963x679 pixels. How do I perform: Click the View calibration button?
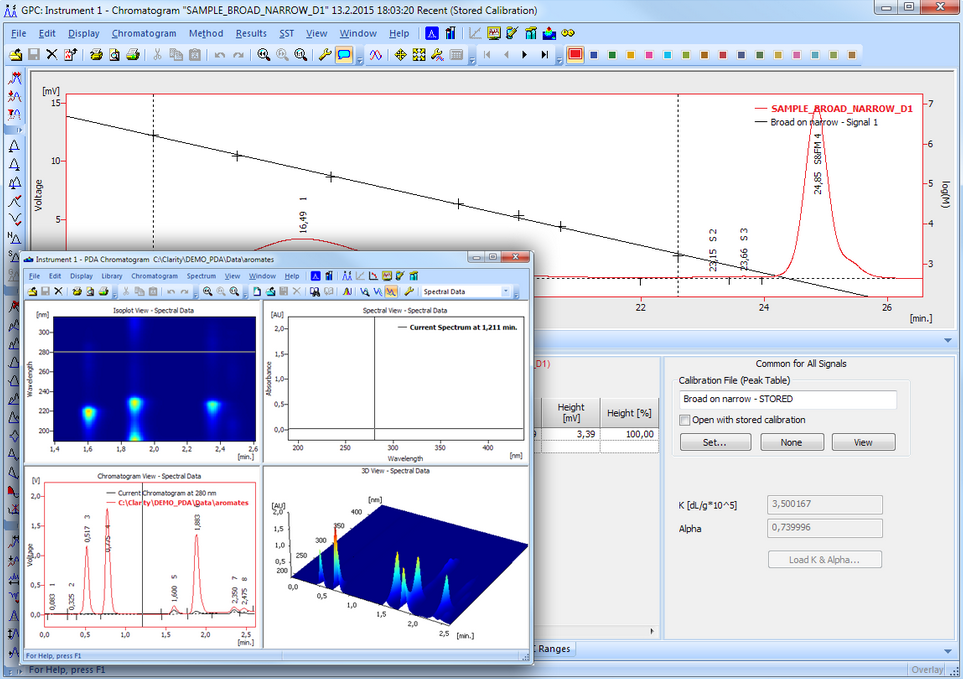click(863, 442)
